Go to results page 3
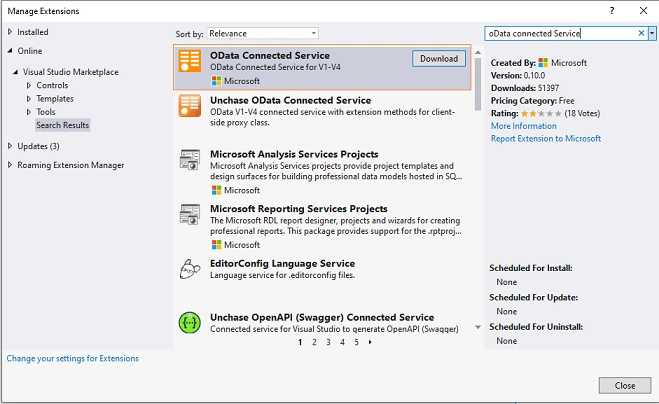 328,342
